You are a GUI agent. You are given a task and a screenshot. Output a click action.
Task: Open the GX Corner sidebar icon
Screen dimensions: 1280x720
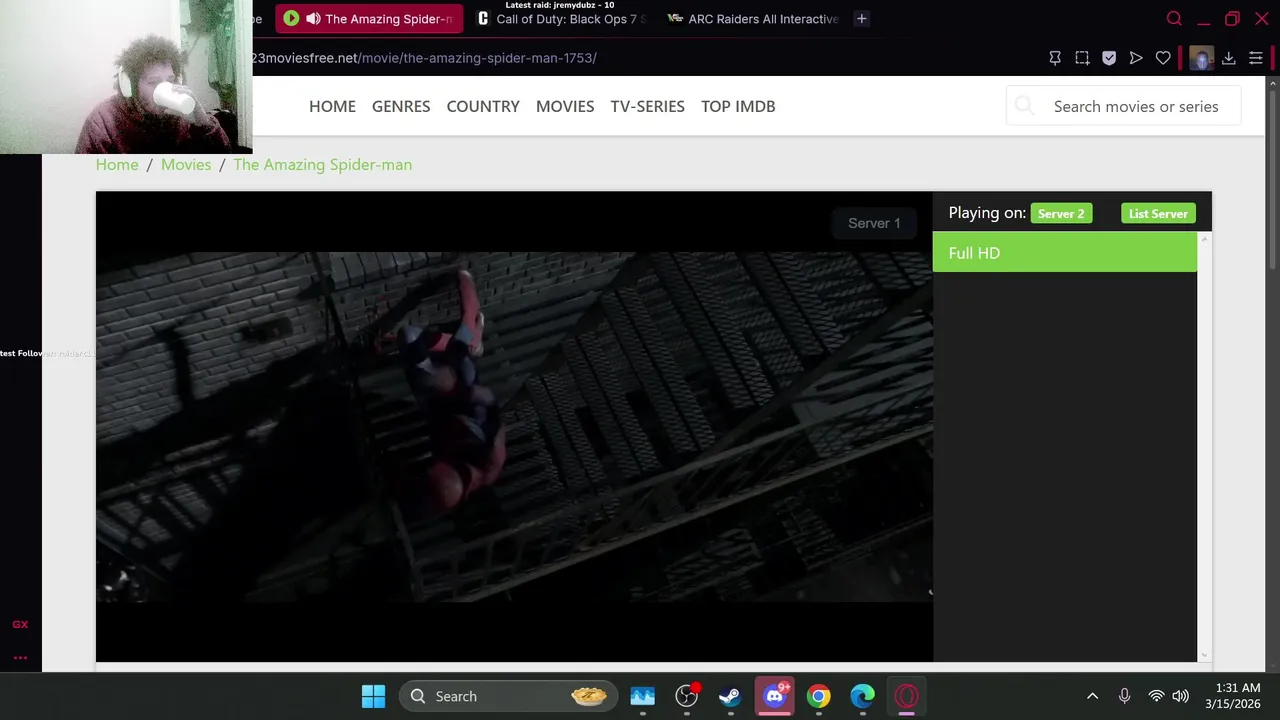pyautogui.click(x=20, y=624)
